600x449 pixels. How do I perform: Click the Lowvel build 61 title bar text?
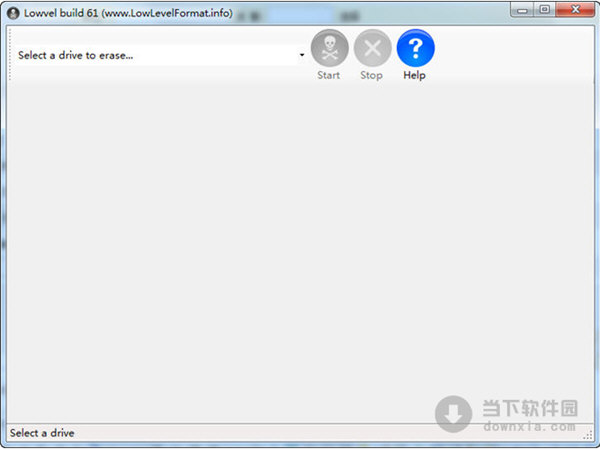(x=128, y=12)
